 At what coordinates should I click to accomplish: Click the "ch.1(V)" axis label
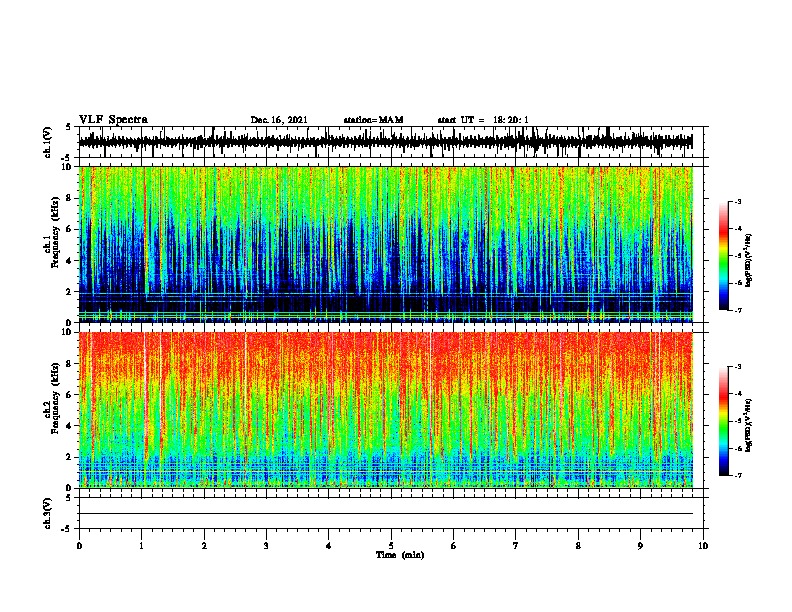[x=47, y=142]
